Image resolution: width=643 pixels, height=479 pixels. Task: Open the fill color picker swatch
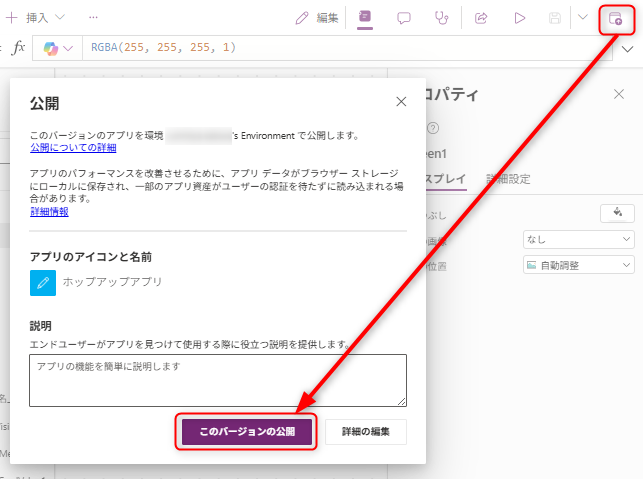[617, 213]
